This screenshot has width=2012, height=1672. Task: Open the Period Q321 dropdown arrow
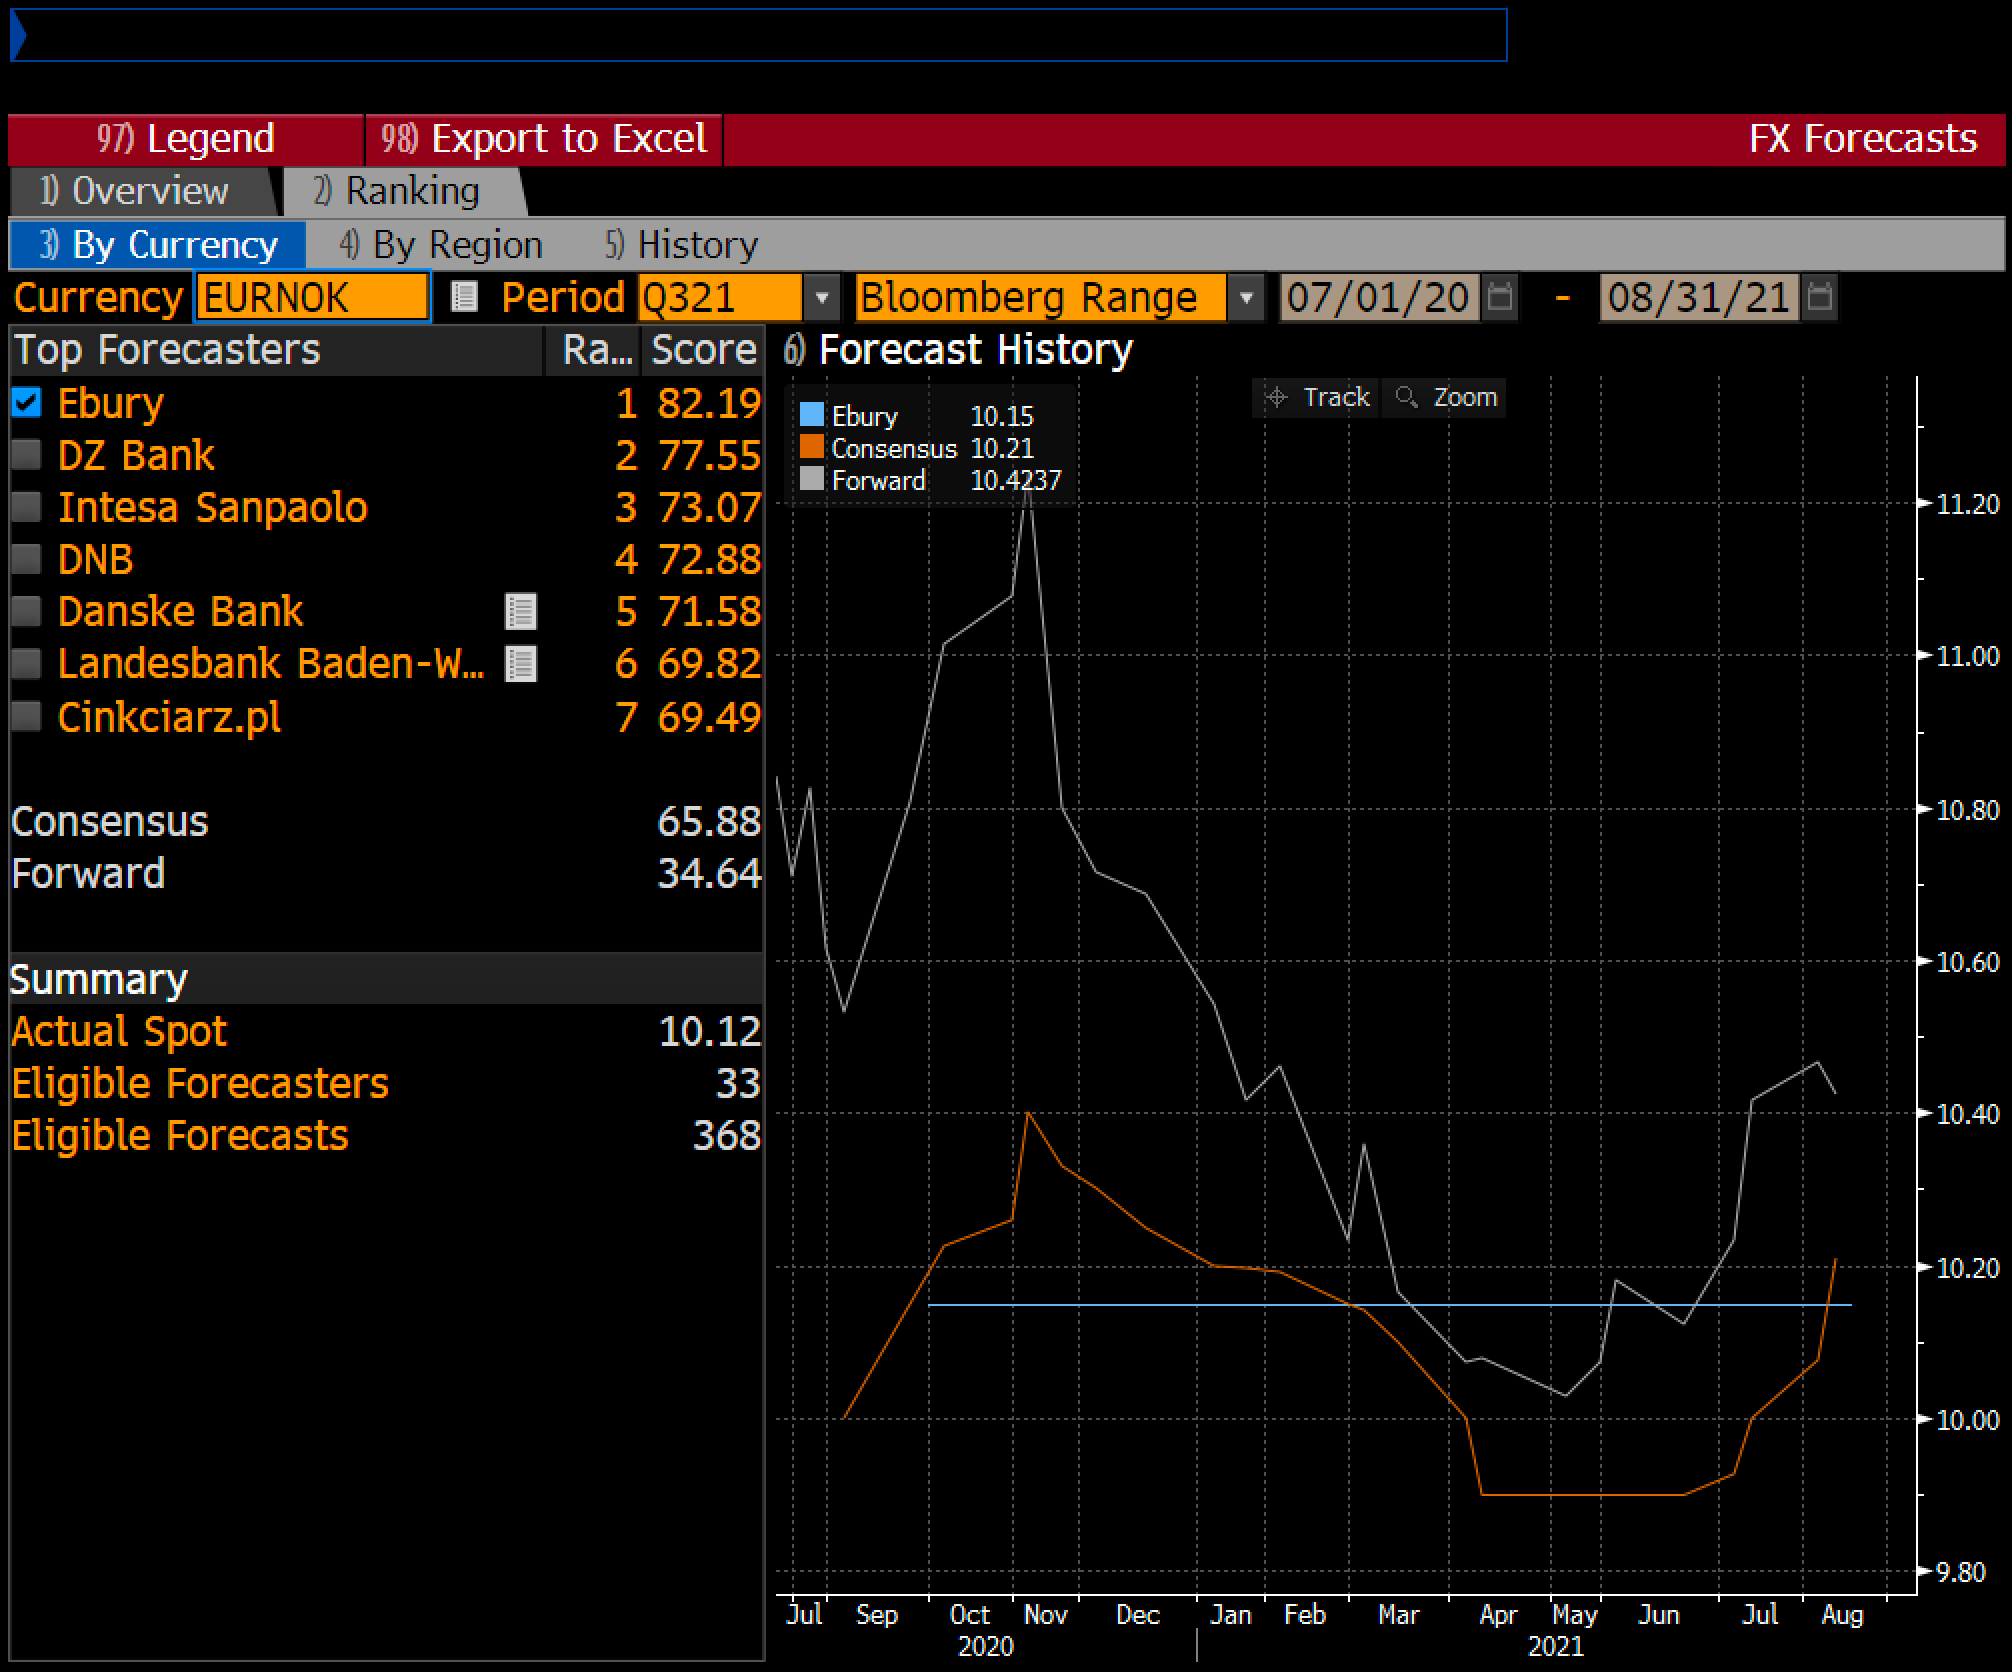[822, 297]
